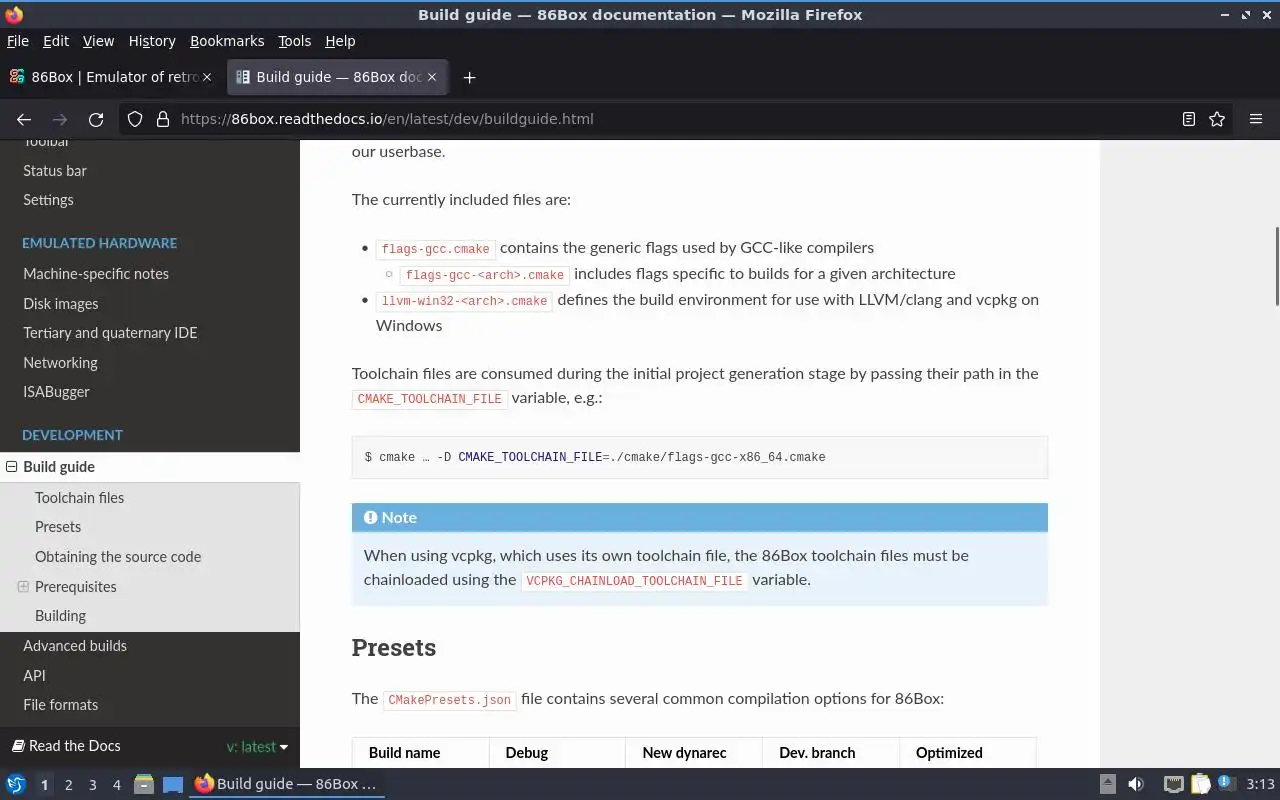Open the Help menu
1280x800 pixels.
(340, 41)
